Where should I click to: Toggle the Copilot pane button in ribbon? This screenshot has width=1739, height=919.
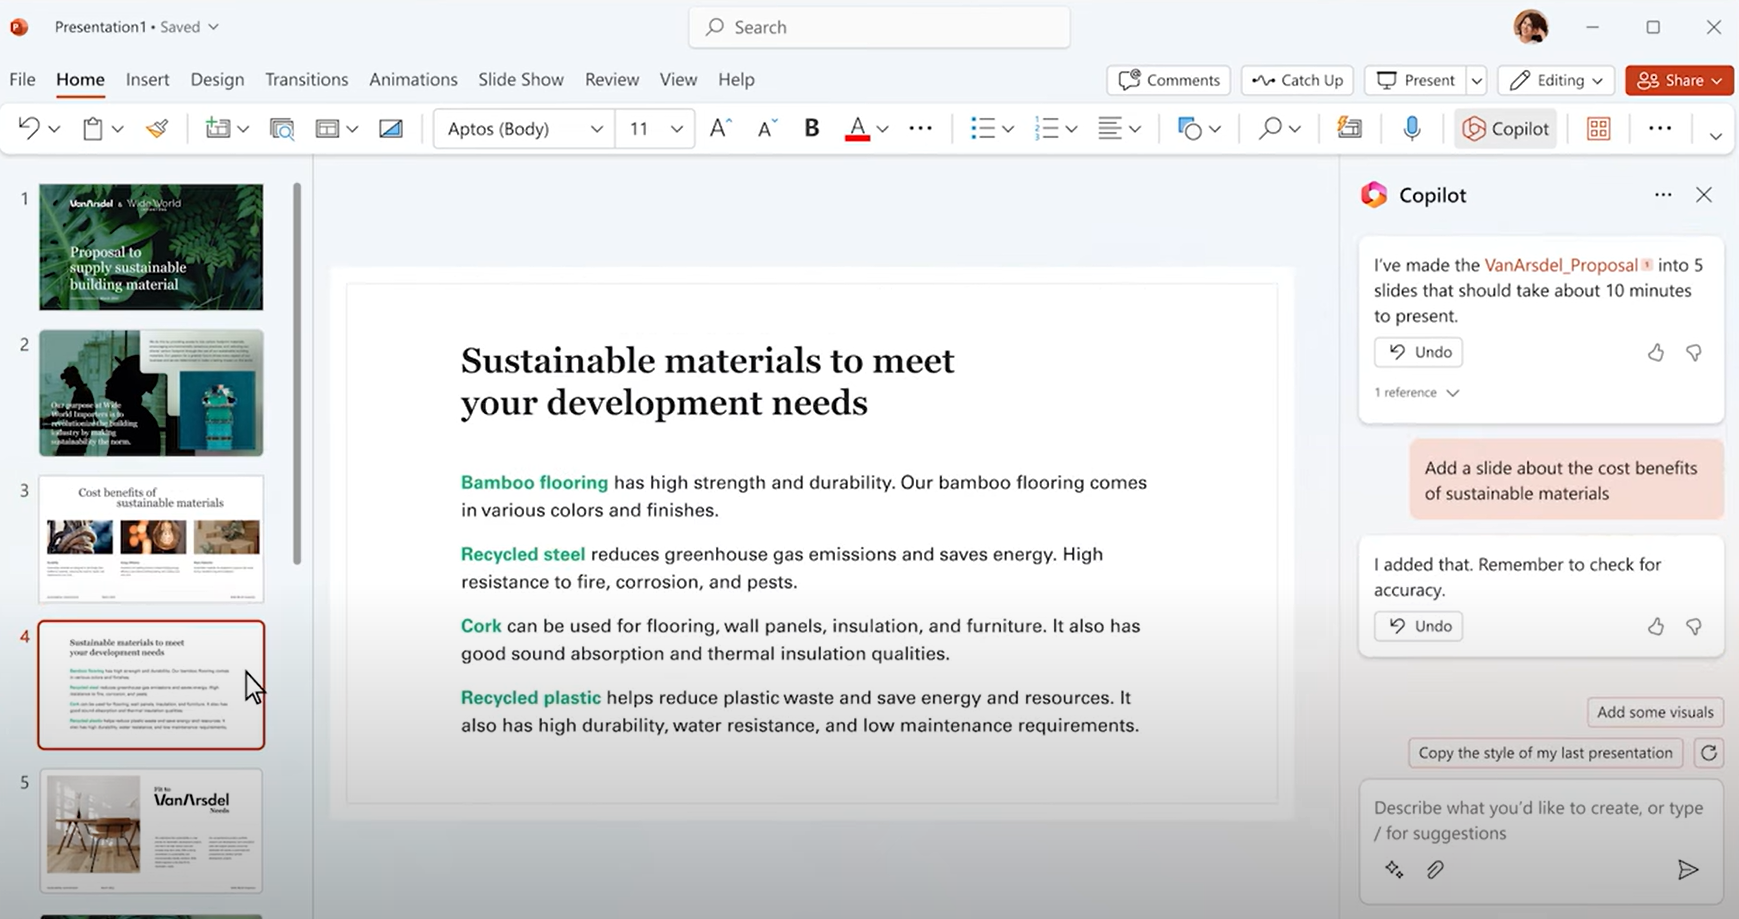point(1505,128)
